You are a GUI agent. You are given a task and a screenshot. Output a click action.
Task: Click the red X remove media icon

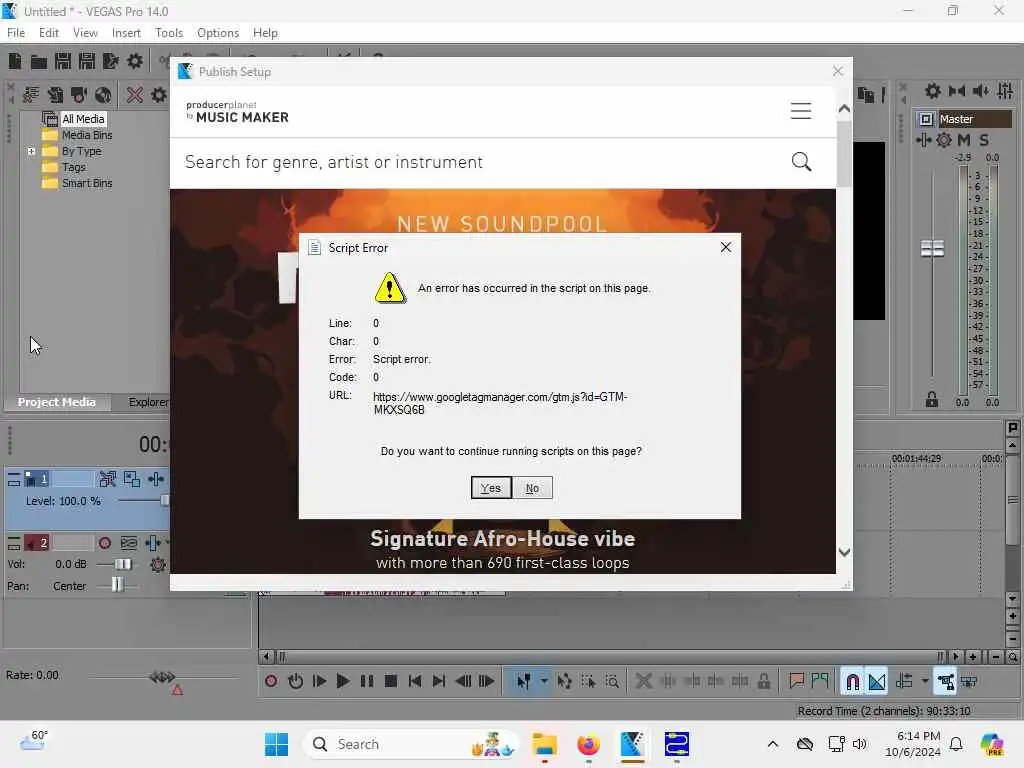[135, 95]
